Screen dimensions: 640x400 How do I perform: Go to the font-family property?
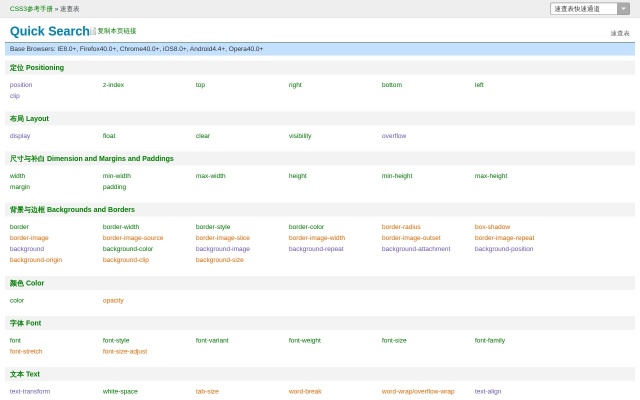coord(490,340)
